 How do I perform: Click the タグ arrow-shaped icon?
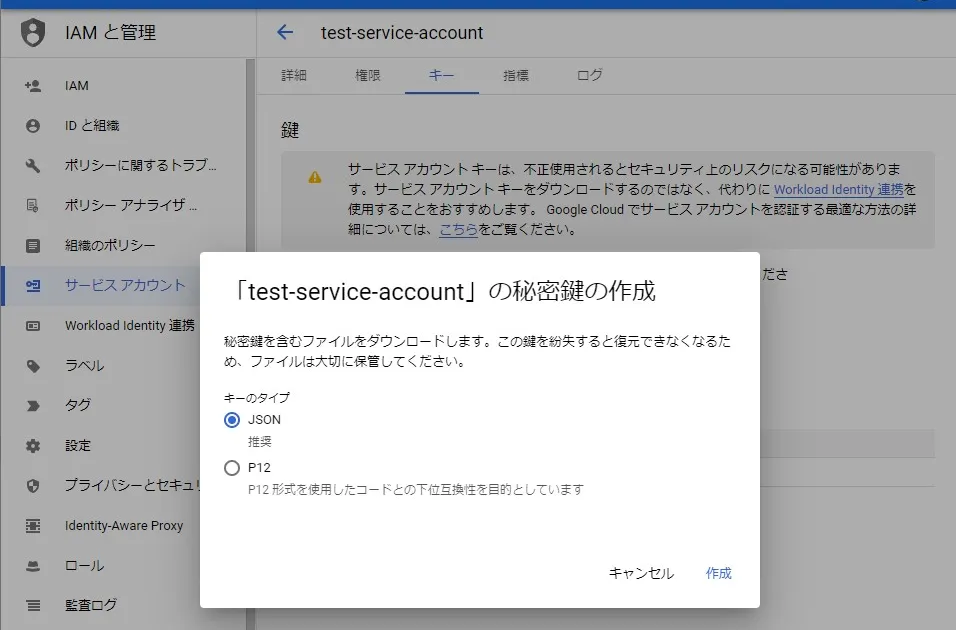[x=33, y=406]
